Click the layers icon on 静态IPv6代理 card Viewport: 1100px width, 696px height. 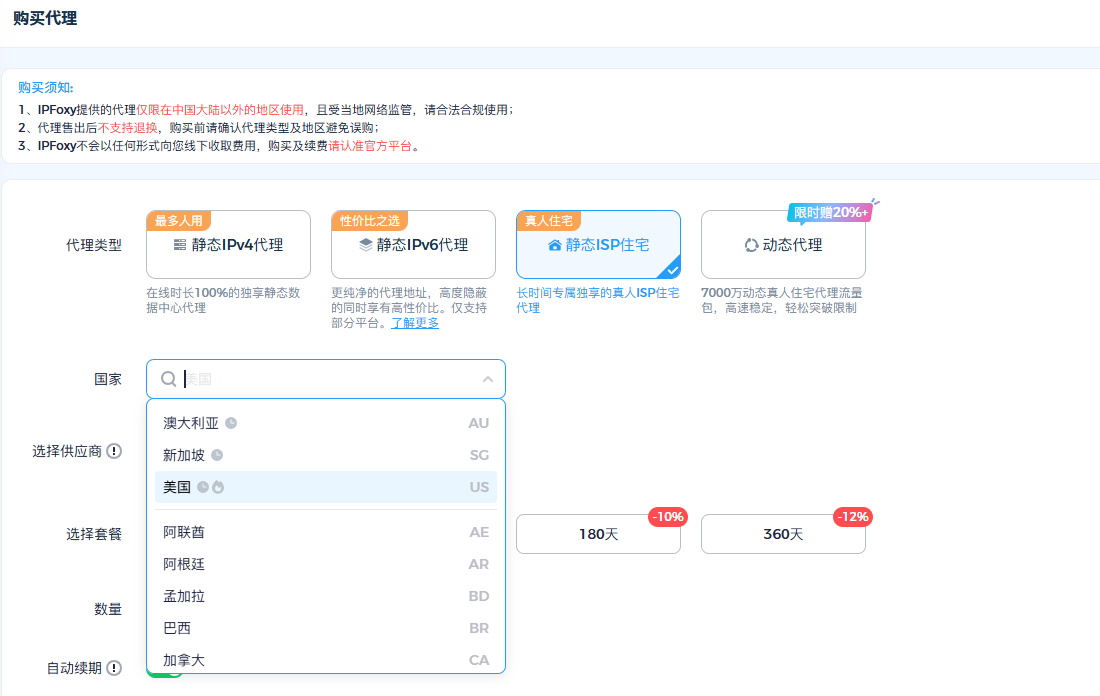366,245
